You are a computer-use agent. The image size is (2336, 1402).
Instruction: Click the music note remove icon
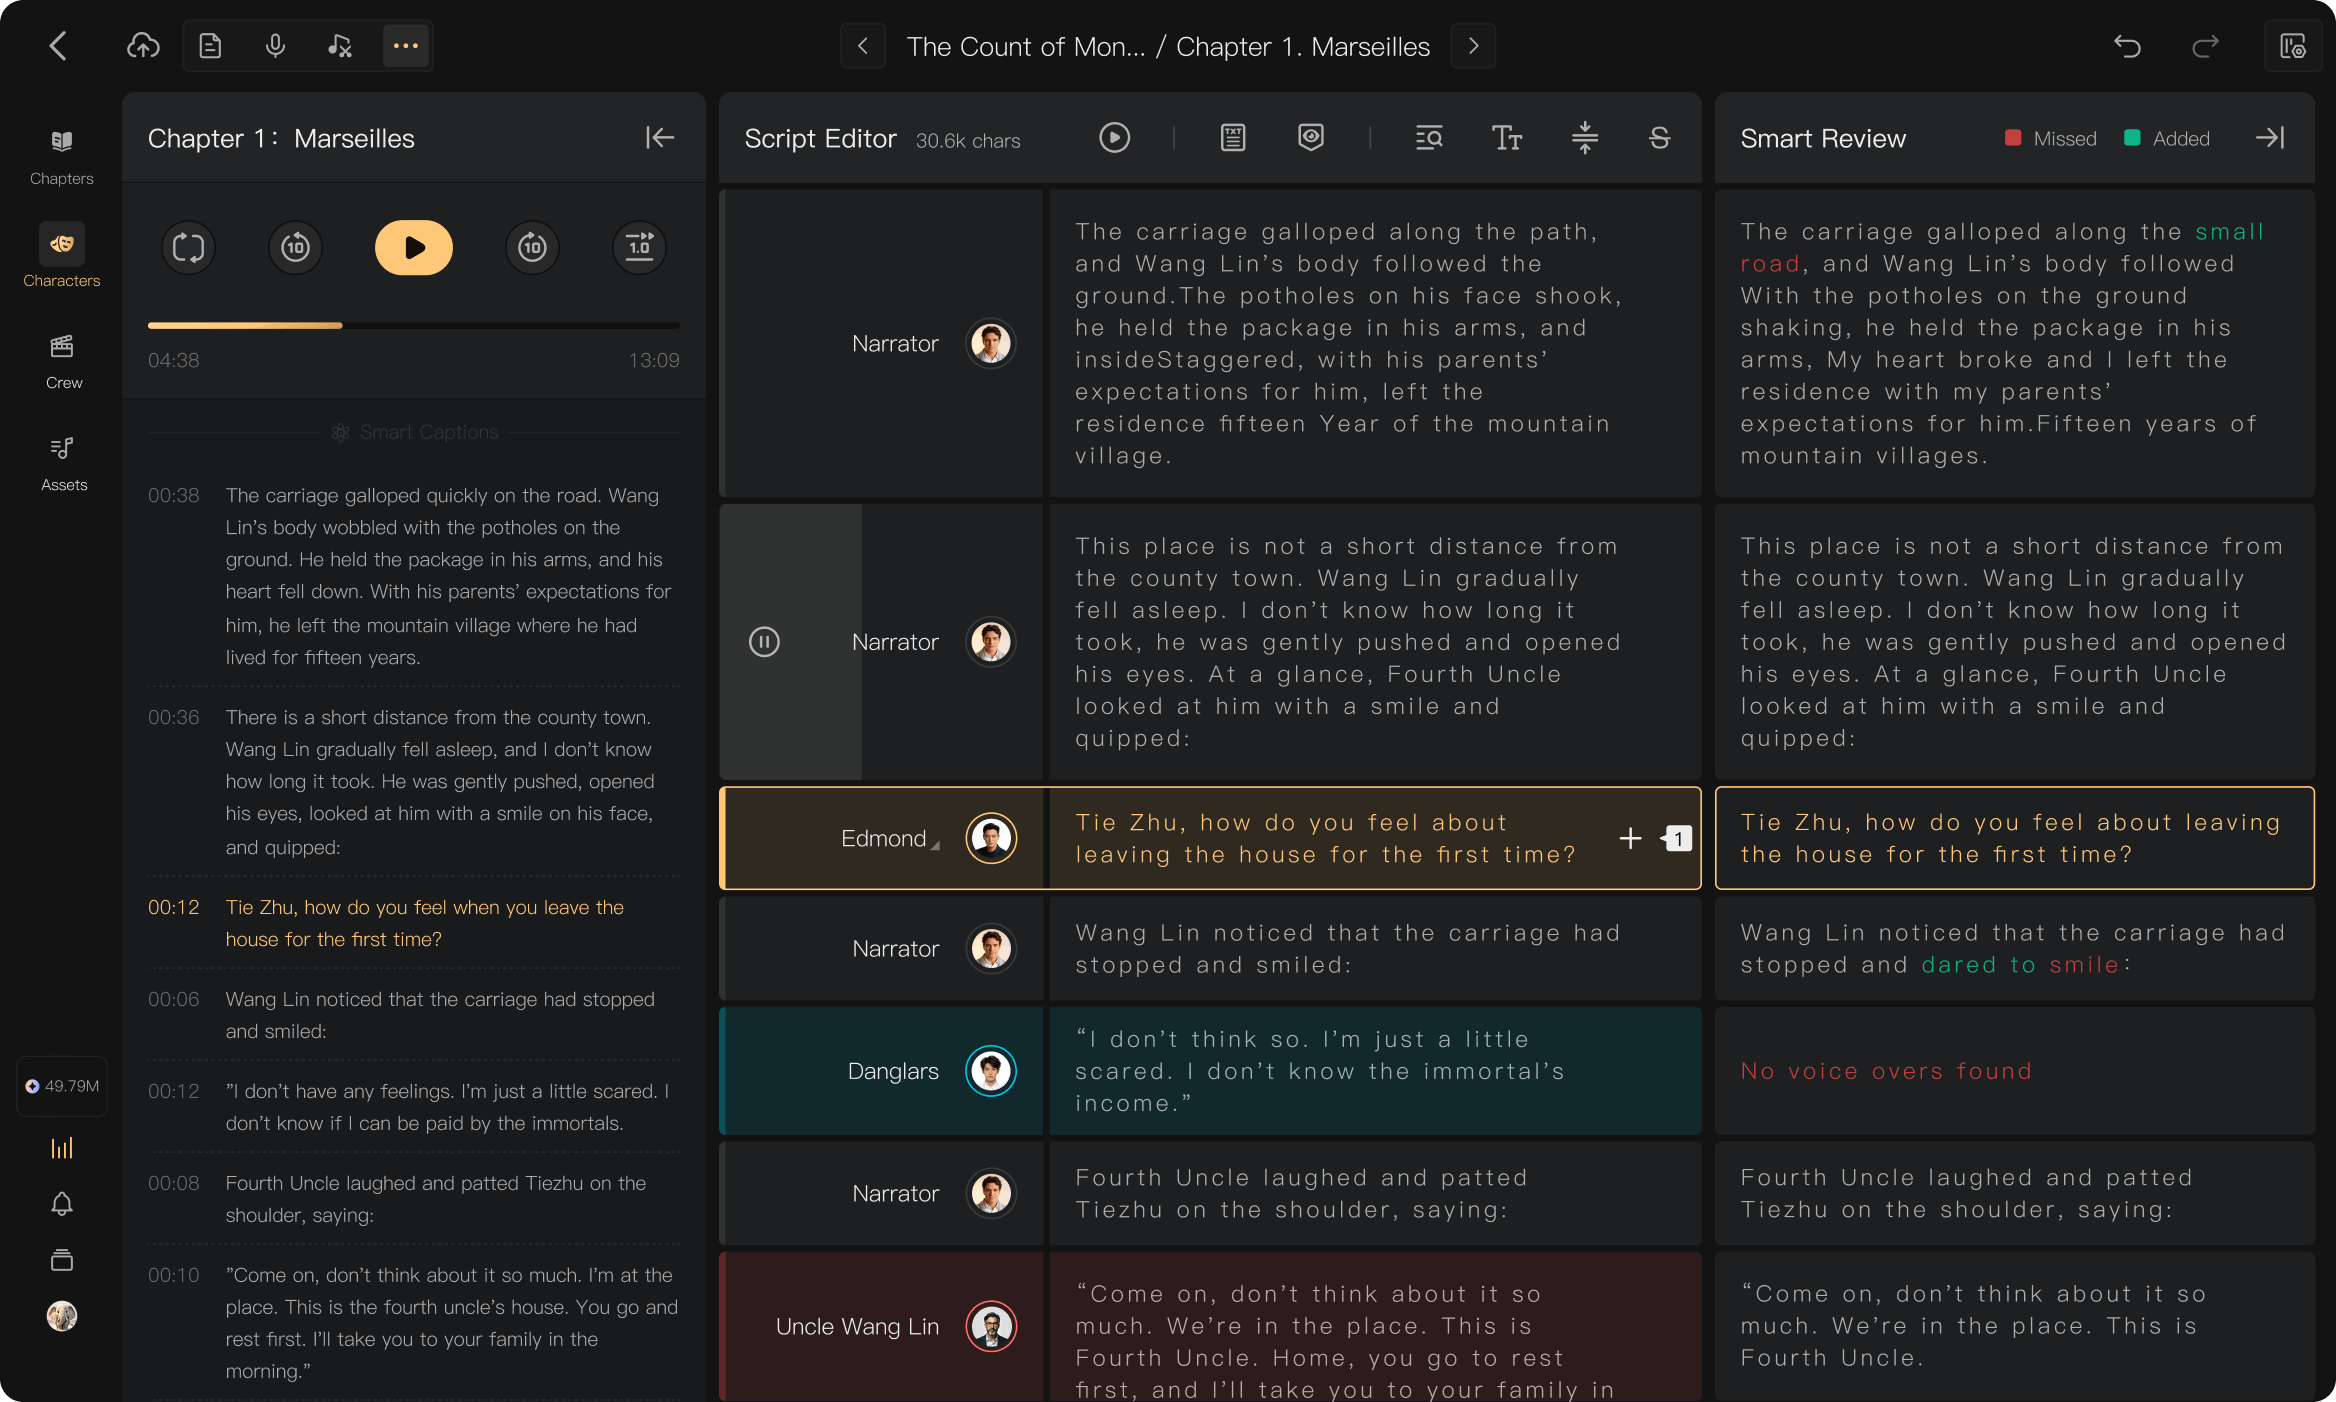(340, 46)
